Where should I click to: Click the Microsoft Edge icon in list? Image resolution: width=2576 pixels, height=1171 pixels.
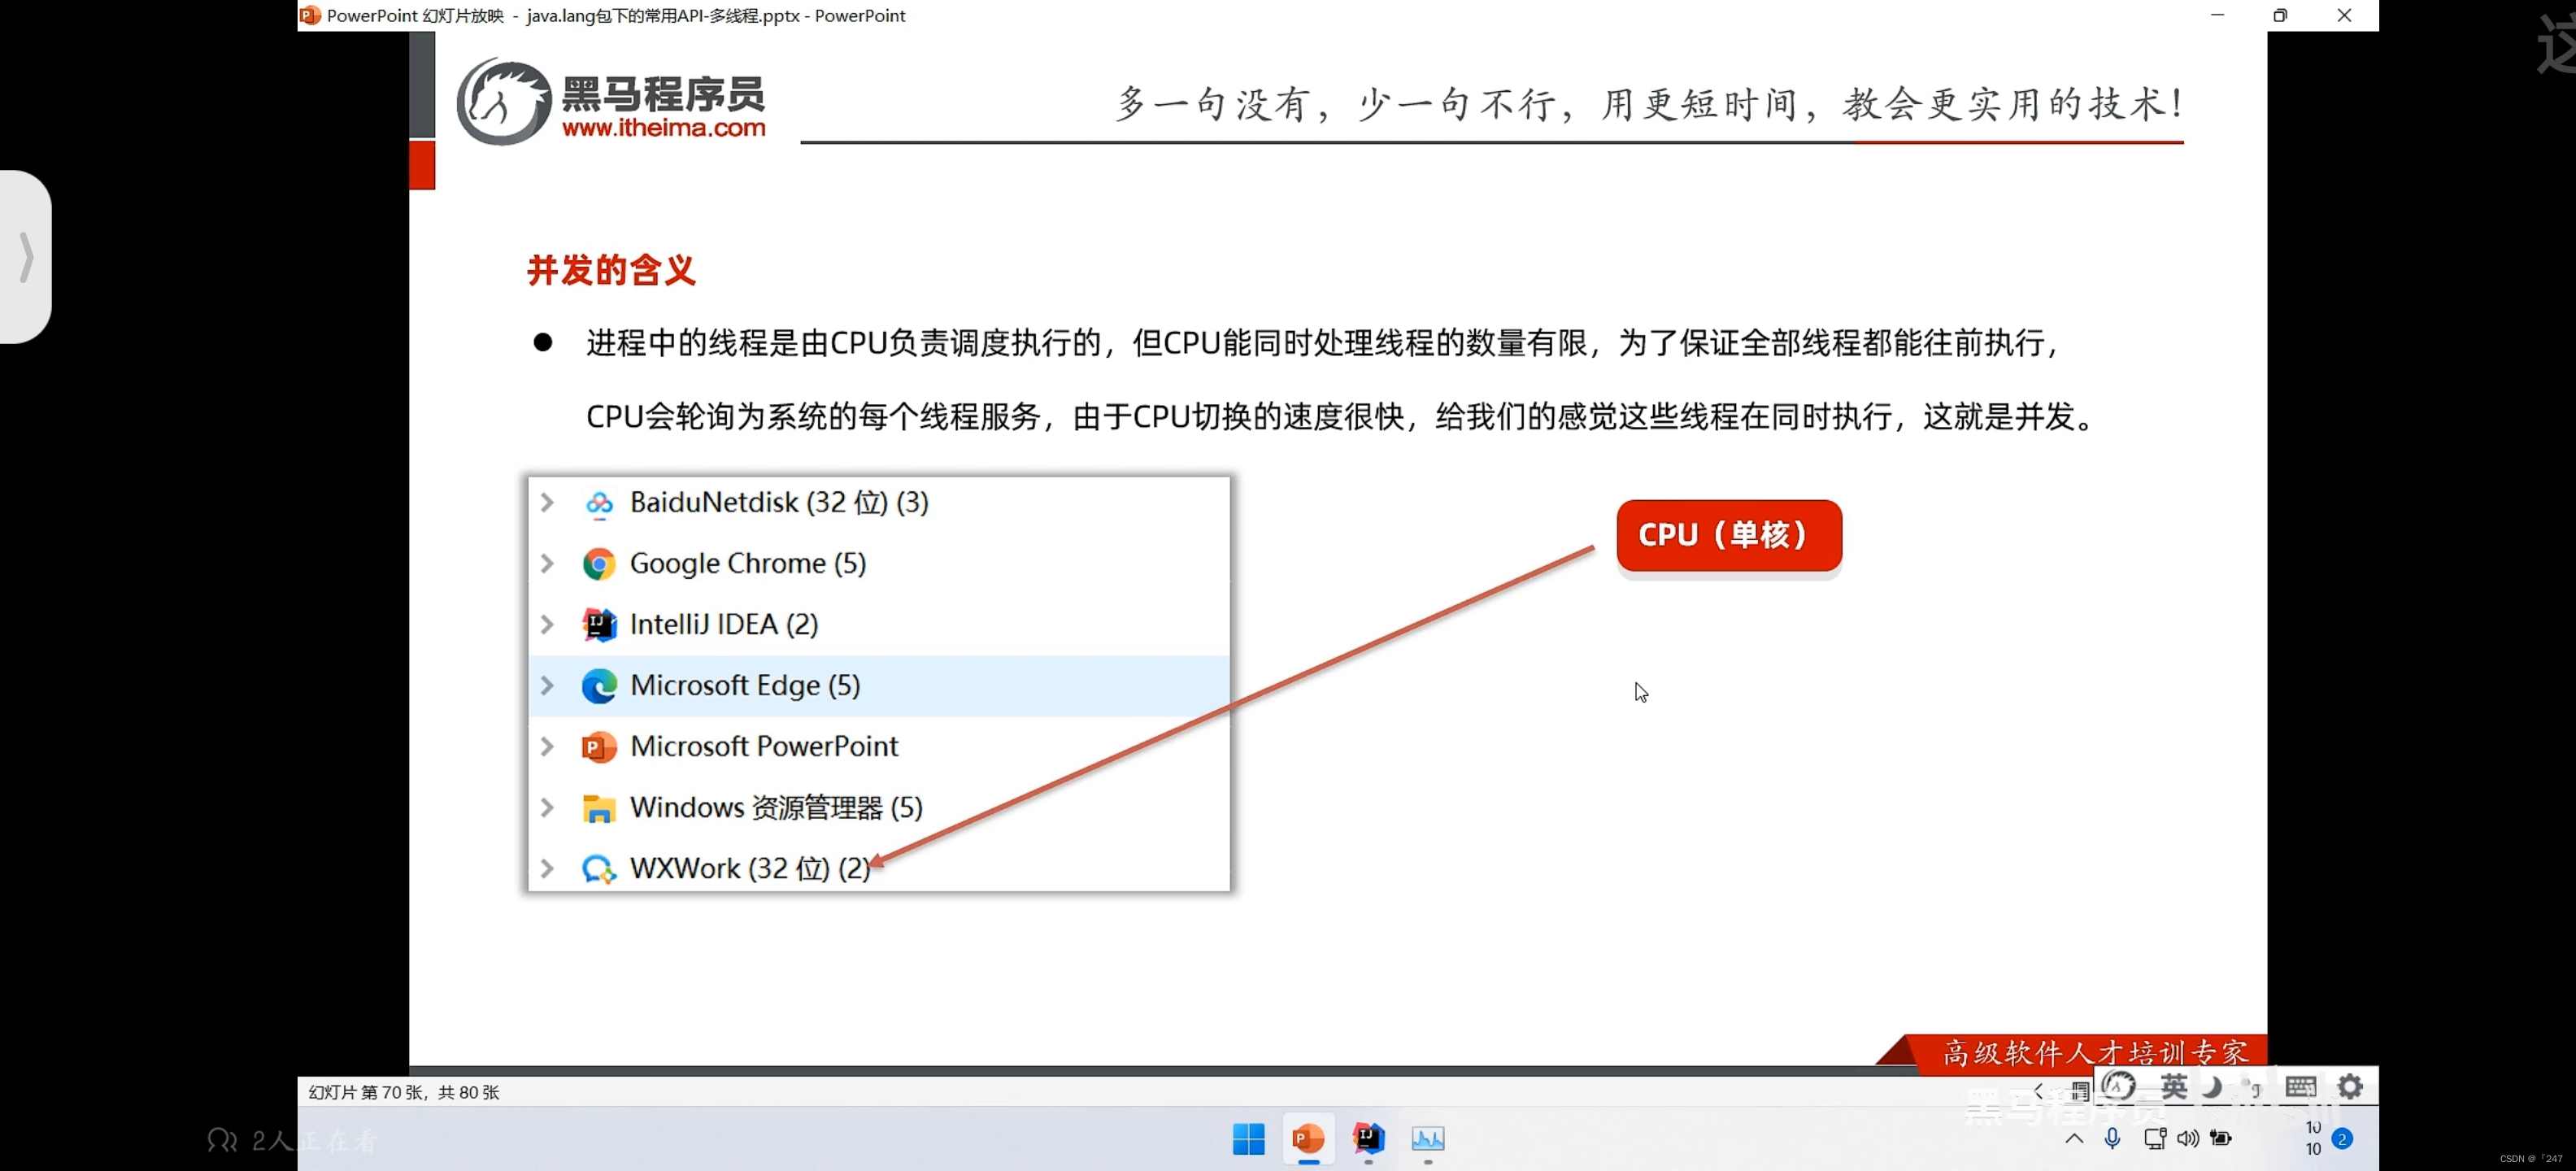point(599,686)
